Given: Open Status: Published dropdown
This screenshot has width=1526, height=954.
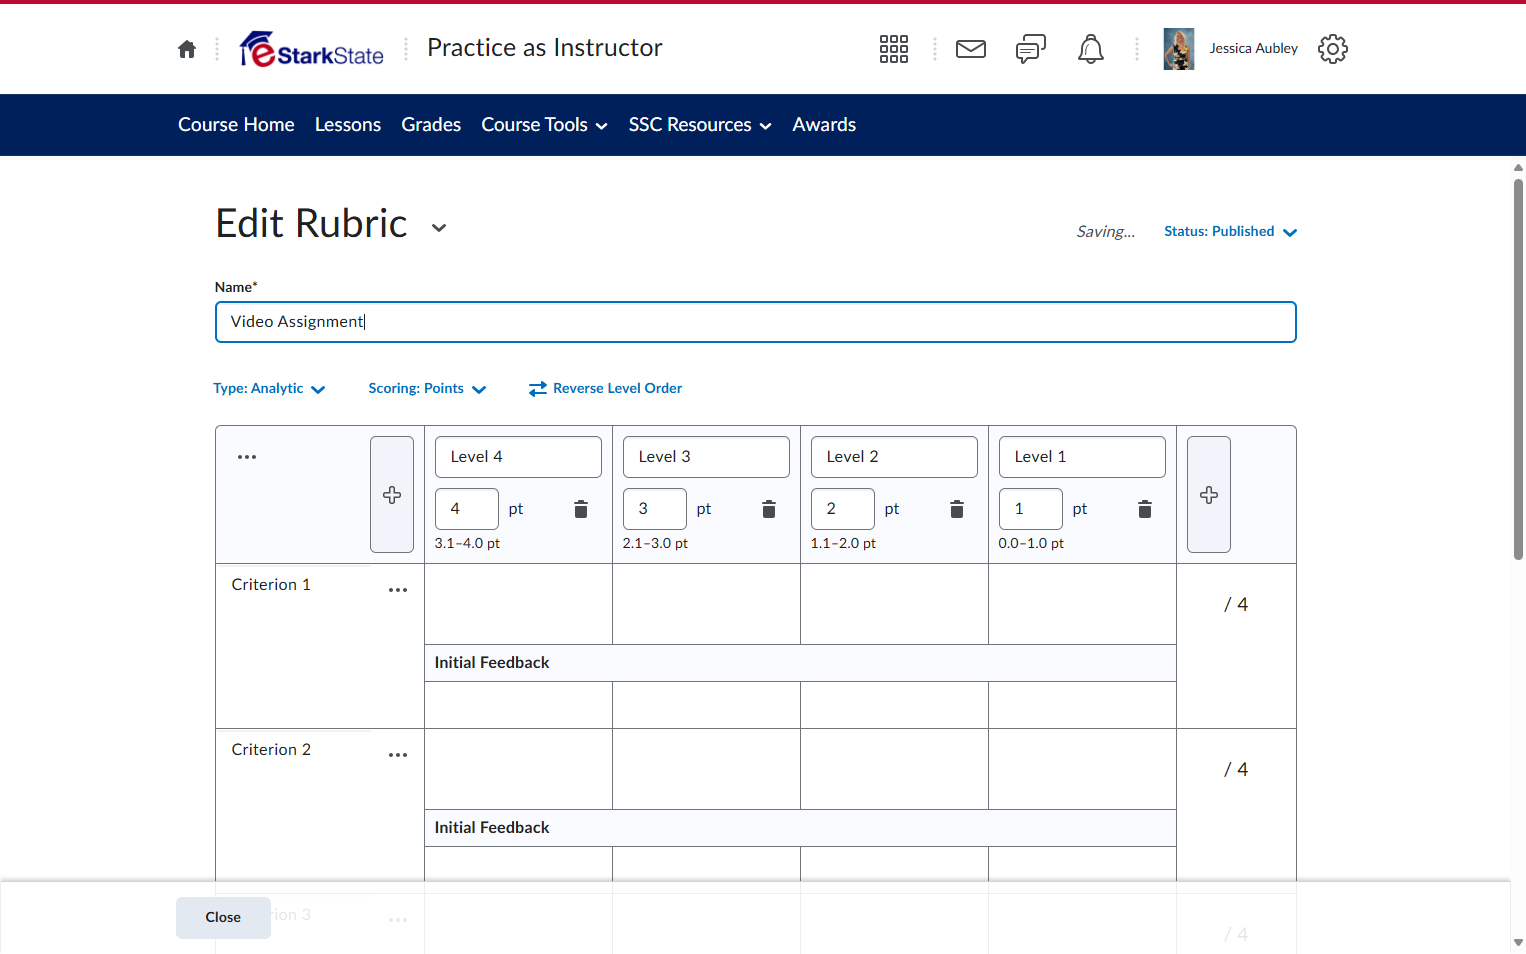Looking at the screenshot, I should [x=1231, y=232].
